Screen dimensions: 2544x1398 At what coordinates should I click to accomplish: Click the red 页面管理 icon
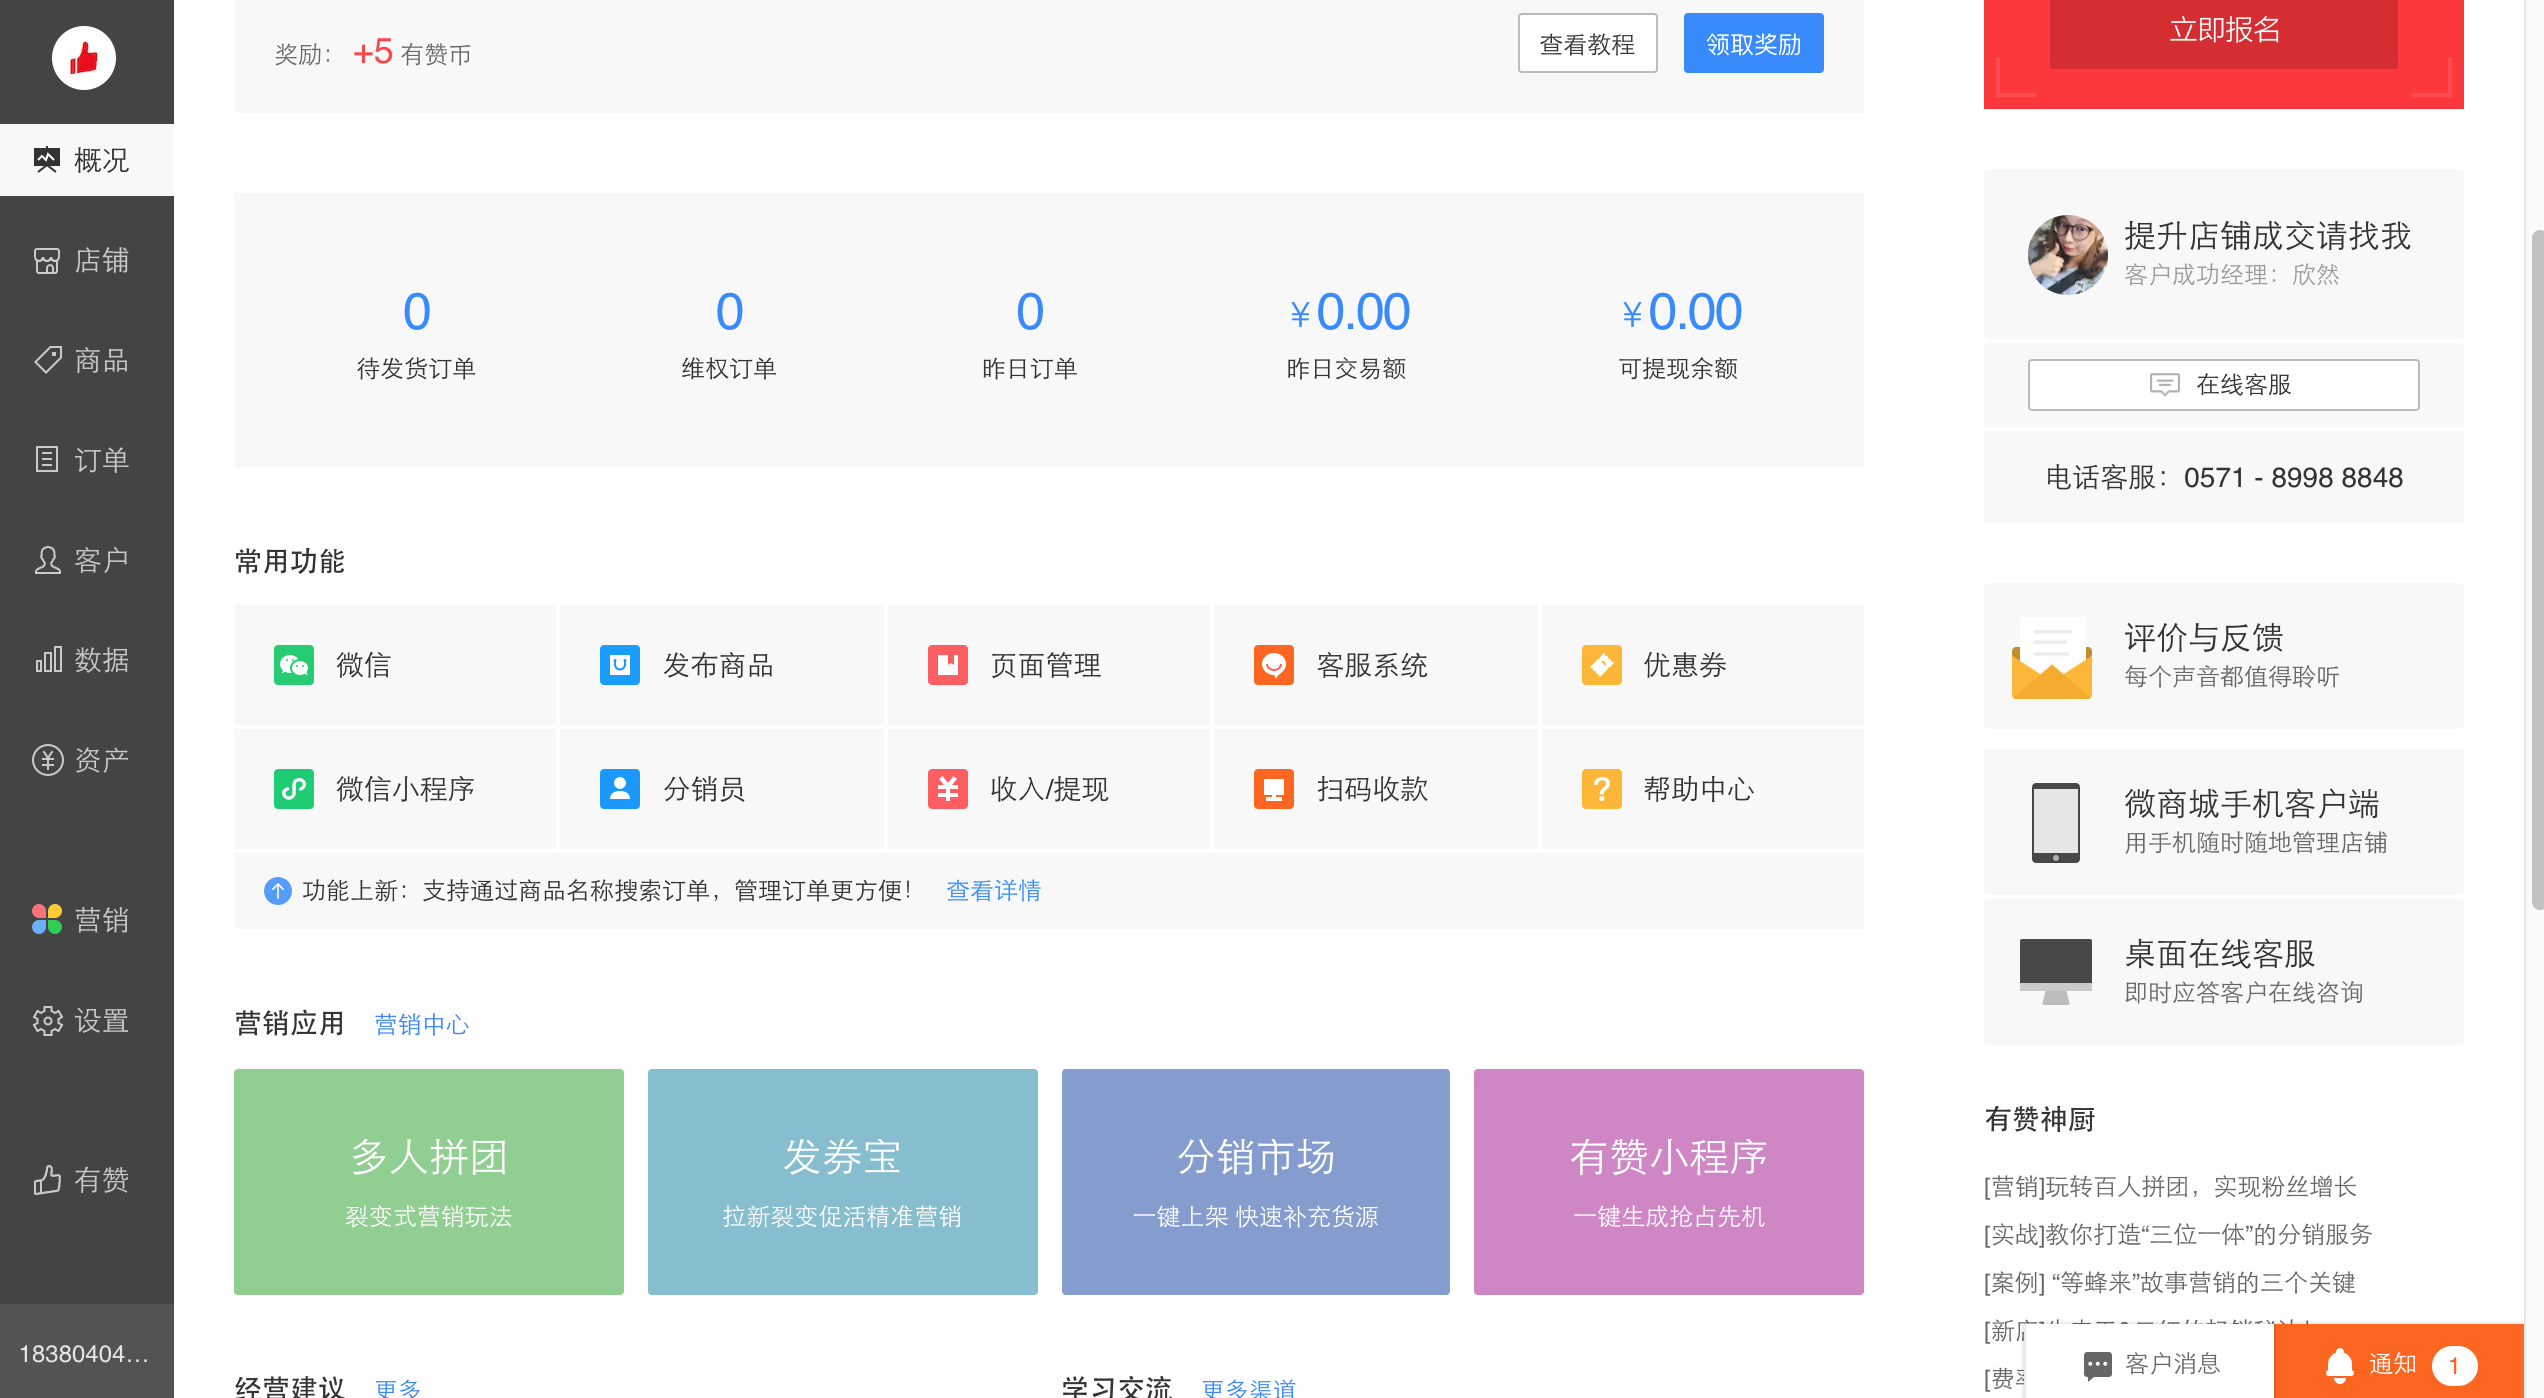pos(947,665)
